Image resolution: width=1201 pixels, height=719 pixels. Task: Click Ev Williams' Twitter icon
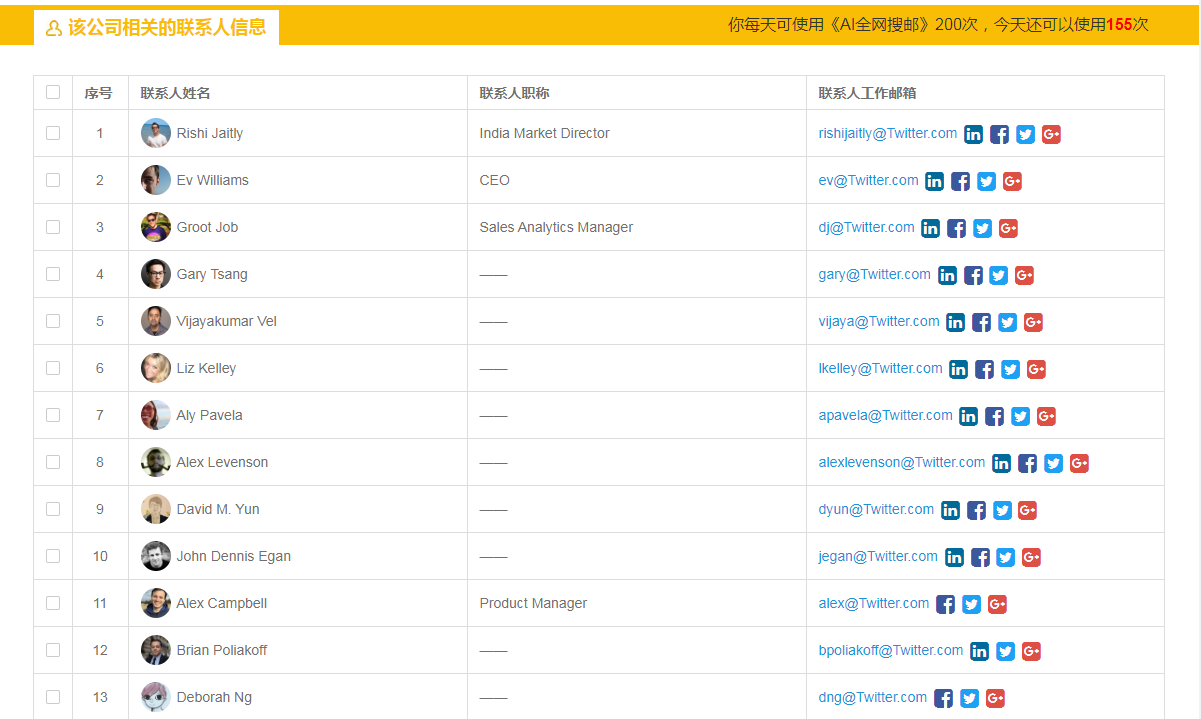986,182
